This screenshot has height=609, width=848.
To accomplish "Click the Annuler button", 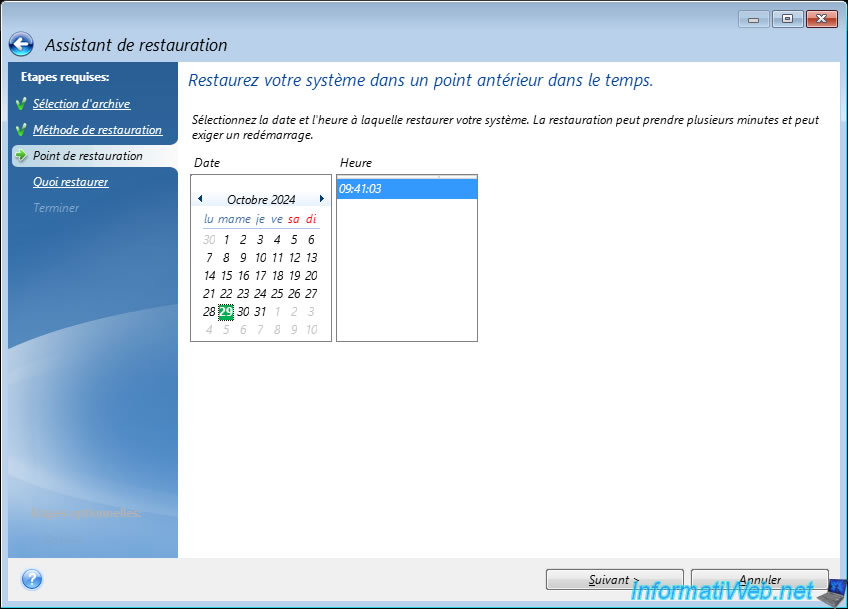I will 759,580.
